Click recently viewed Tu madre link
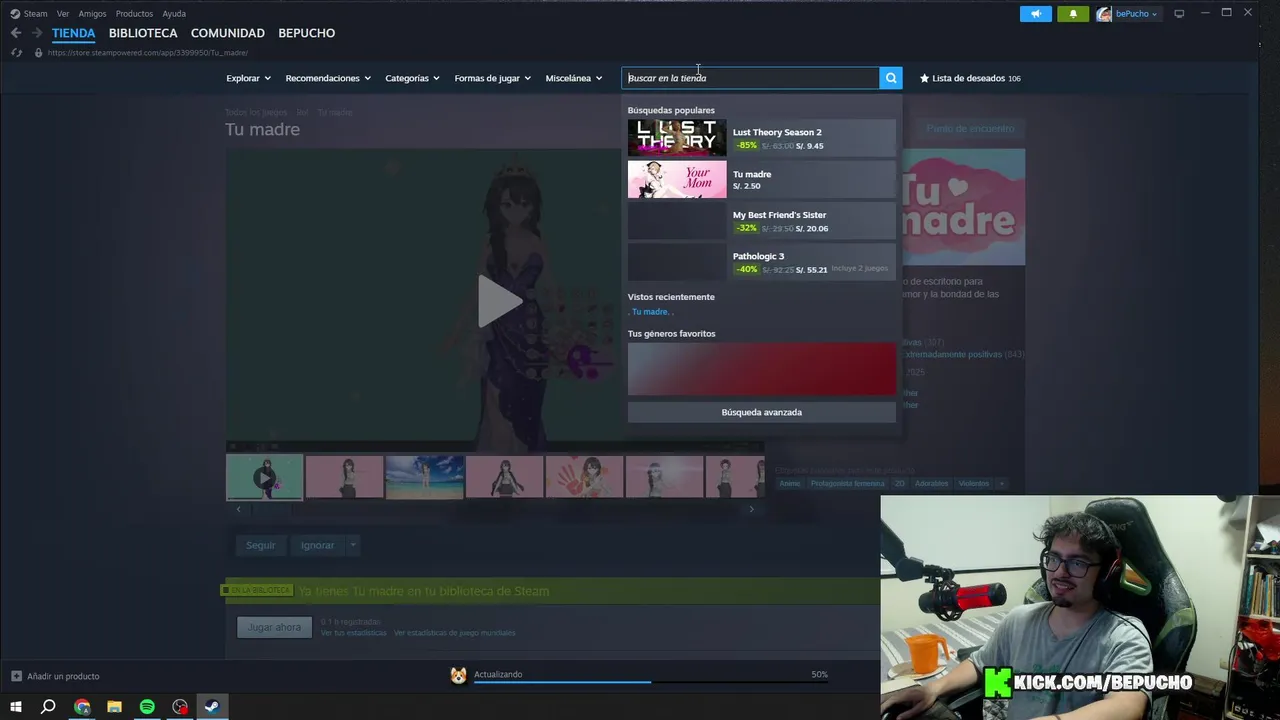Viewport: 1280px width, 720px height. (650, 312)
